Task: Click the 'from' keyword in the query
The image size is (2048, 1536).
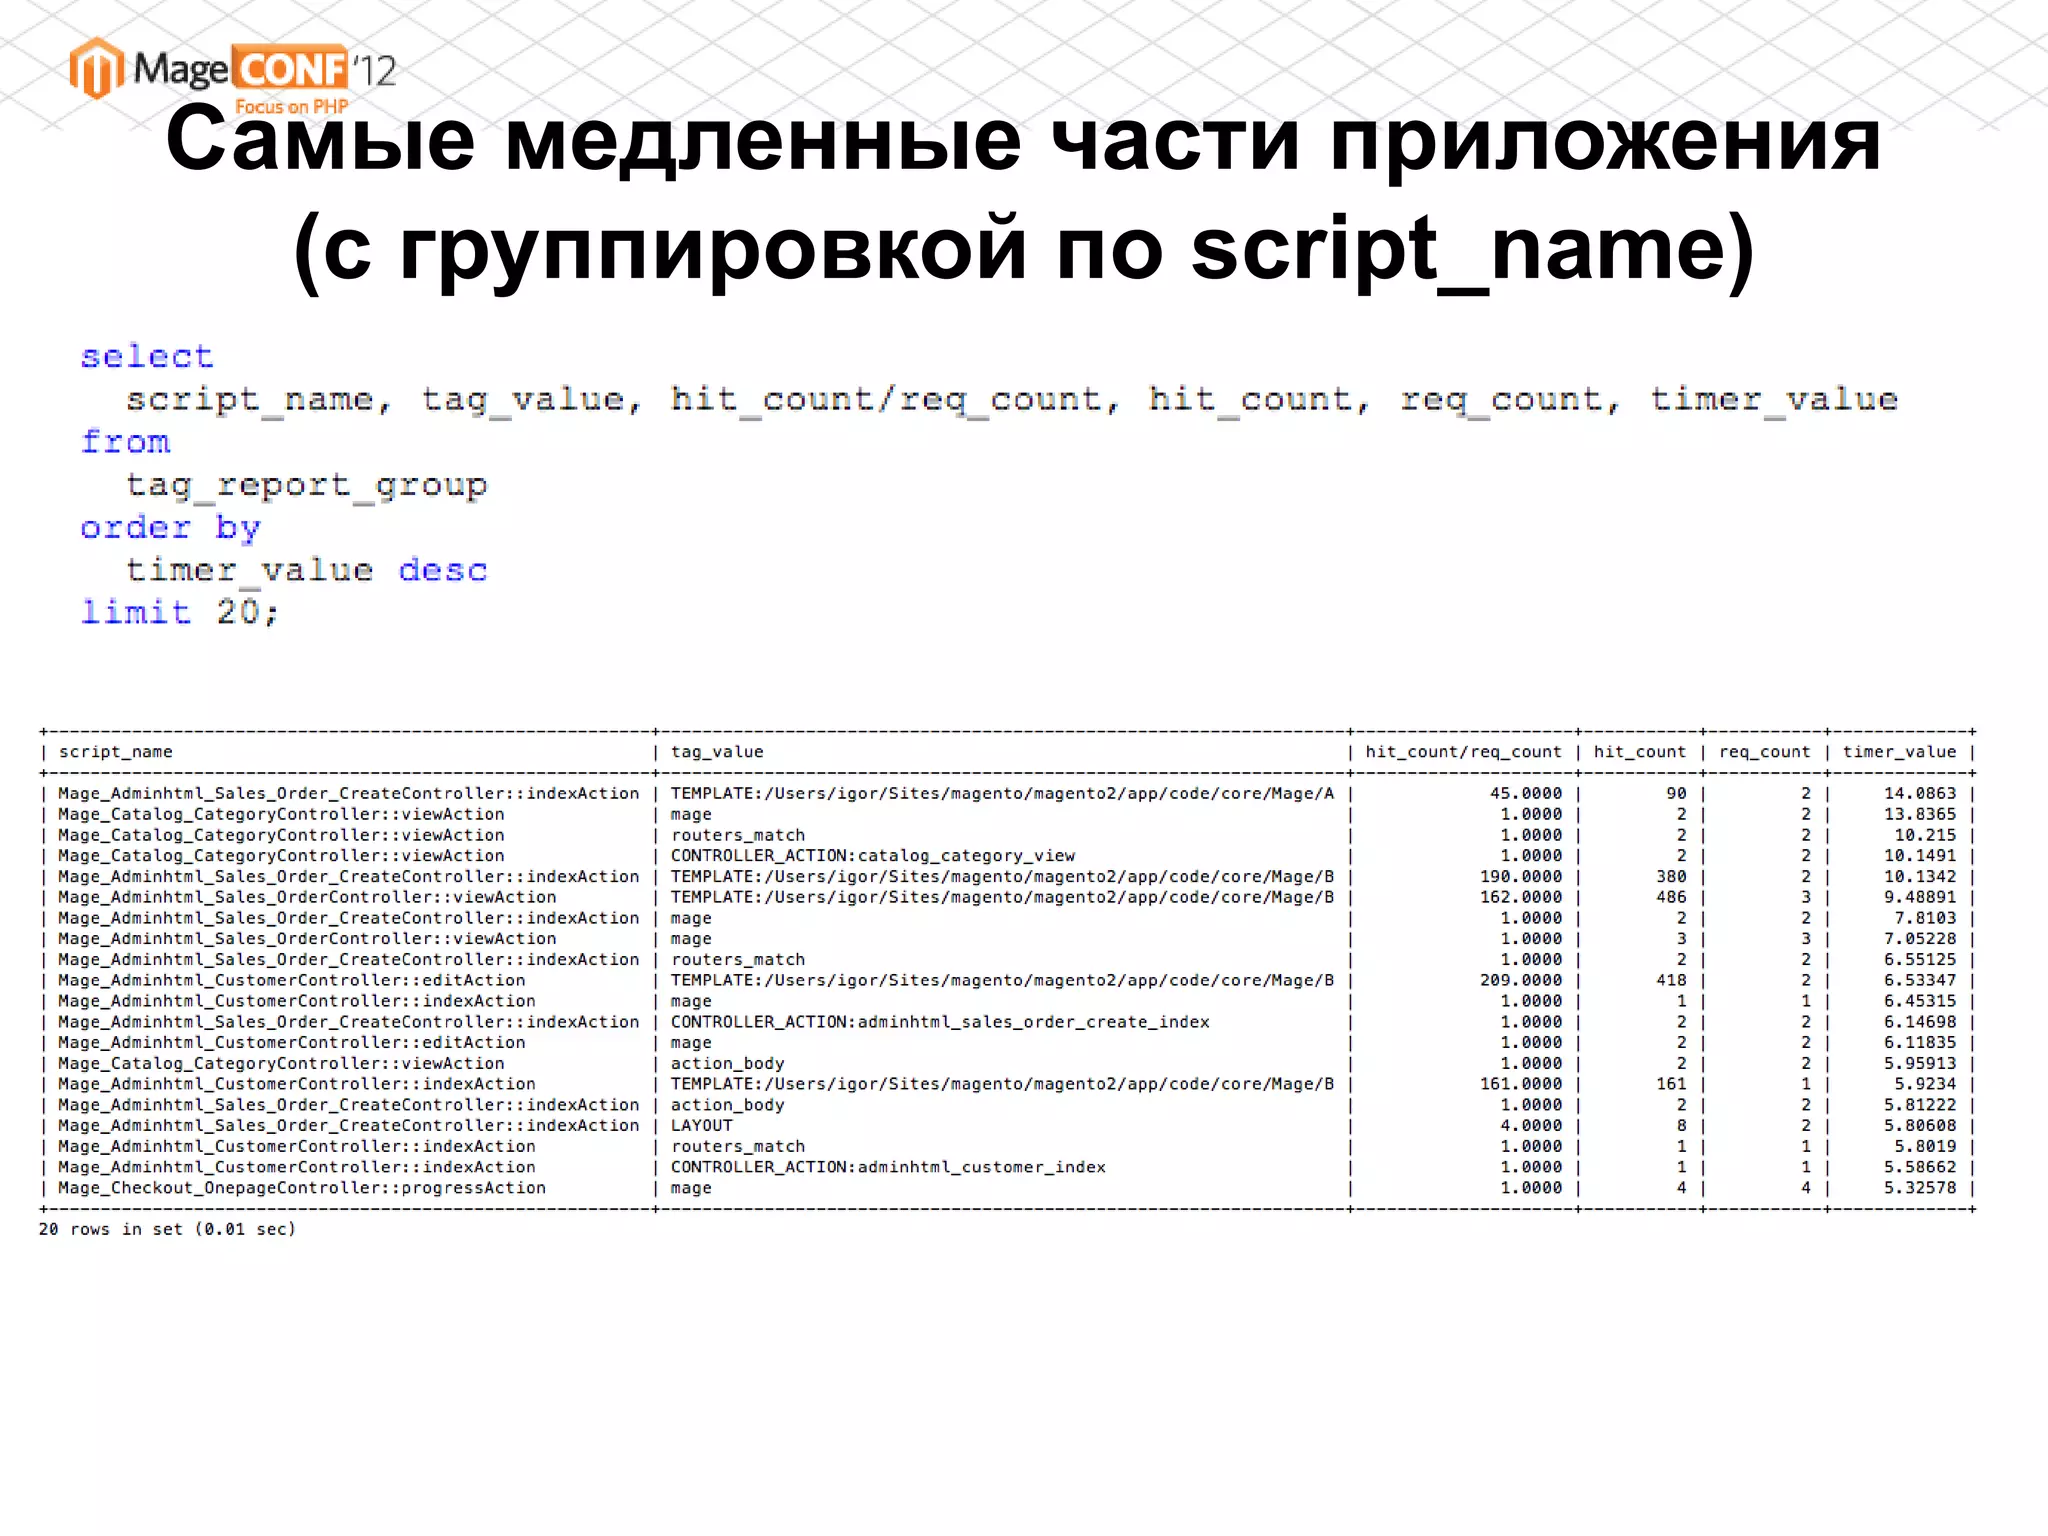Action: (125, 441)
